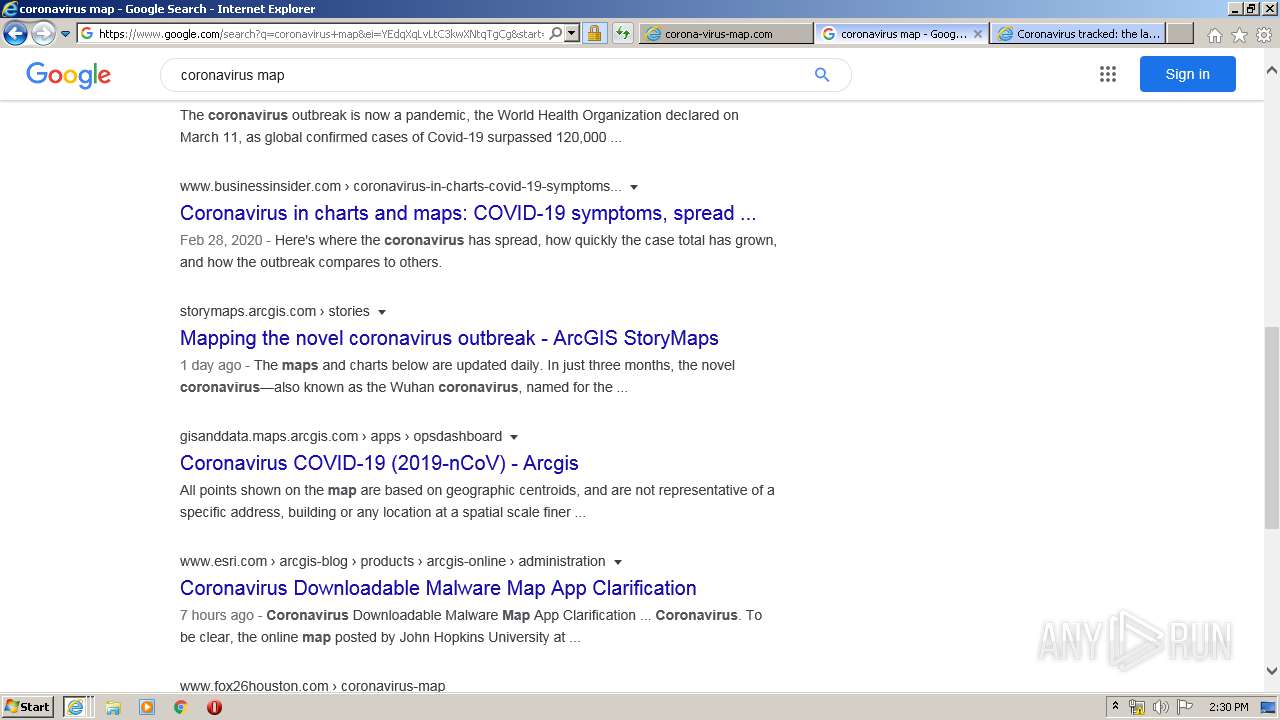
Task: Open the recent pages dropdown arrow
Action: pos(66,34)
